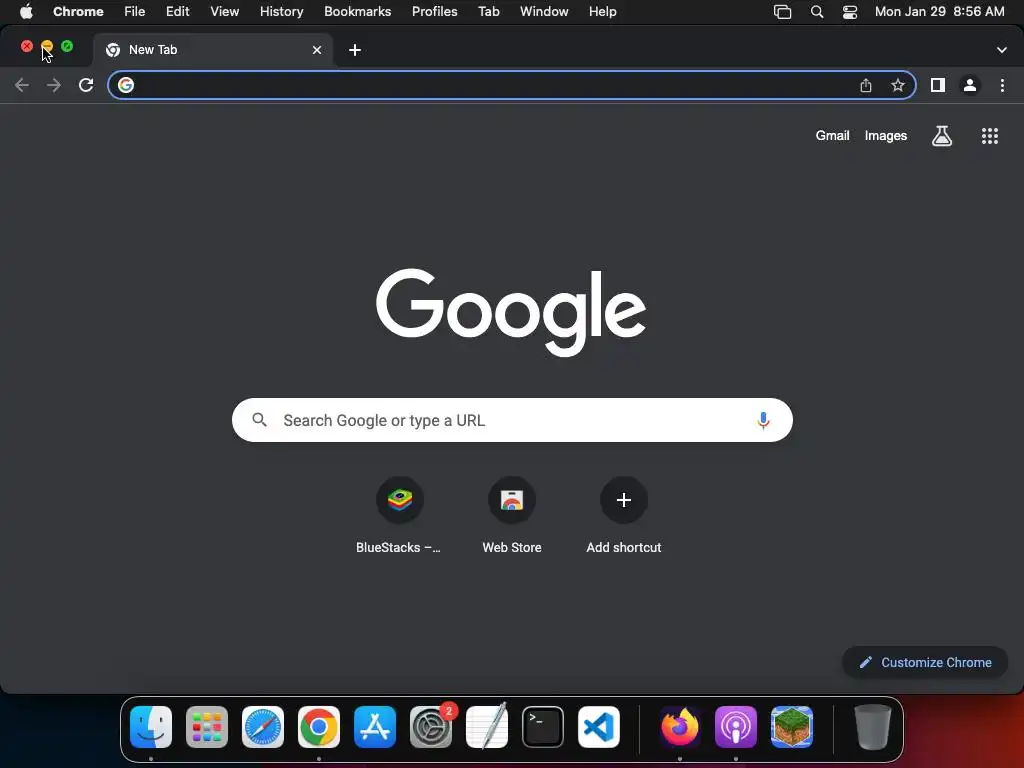Open Control Center in menu bar
Screen dimensions: 1024x768
(x=850, y=12)
